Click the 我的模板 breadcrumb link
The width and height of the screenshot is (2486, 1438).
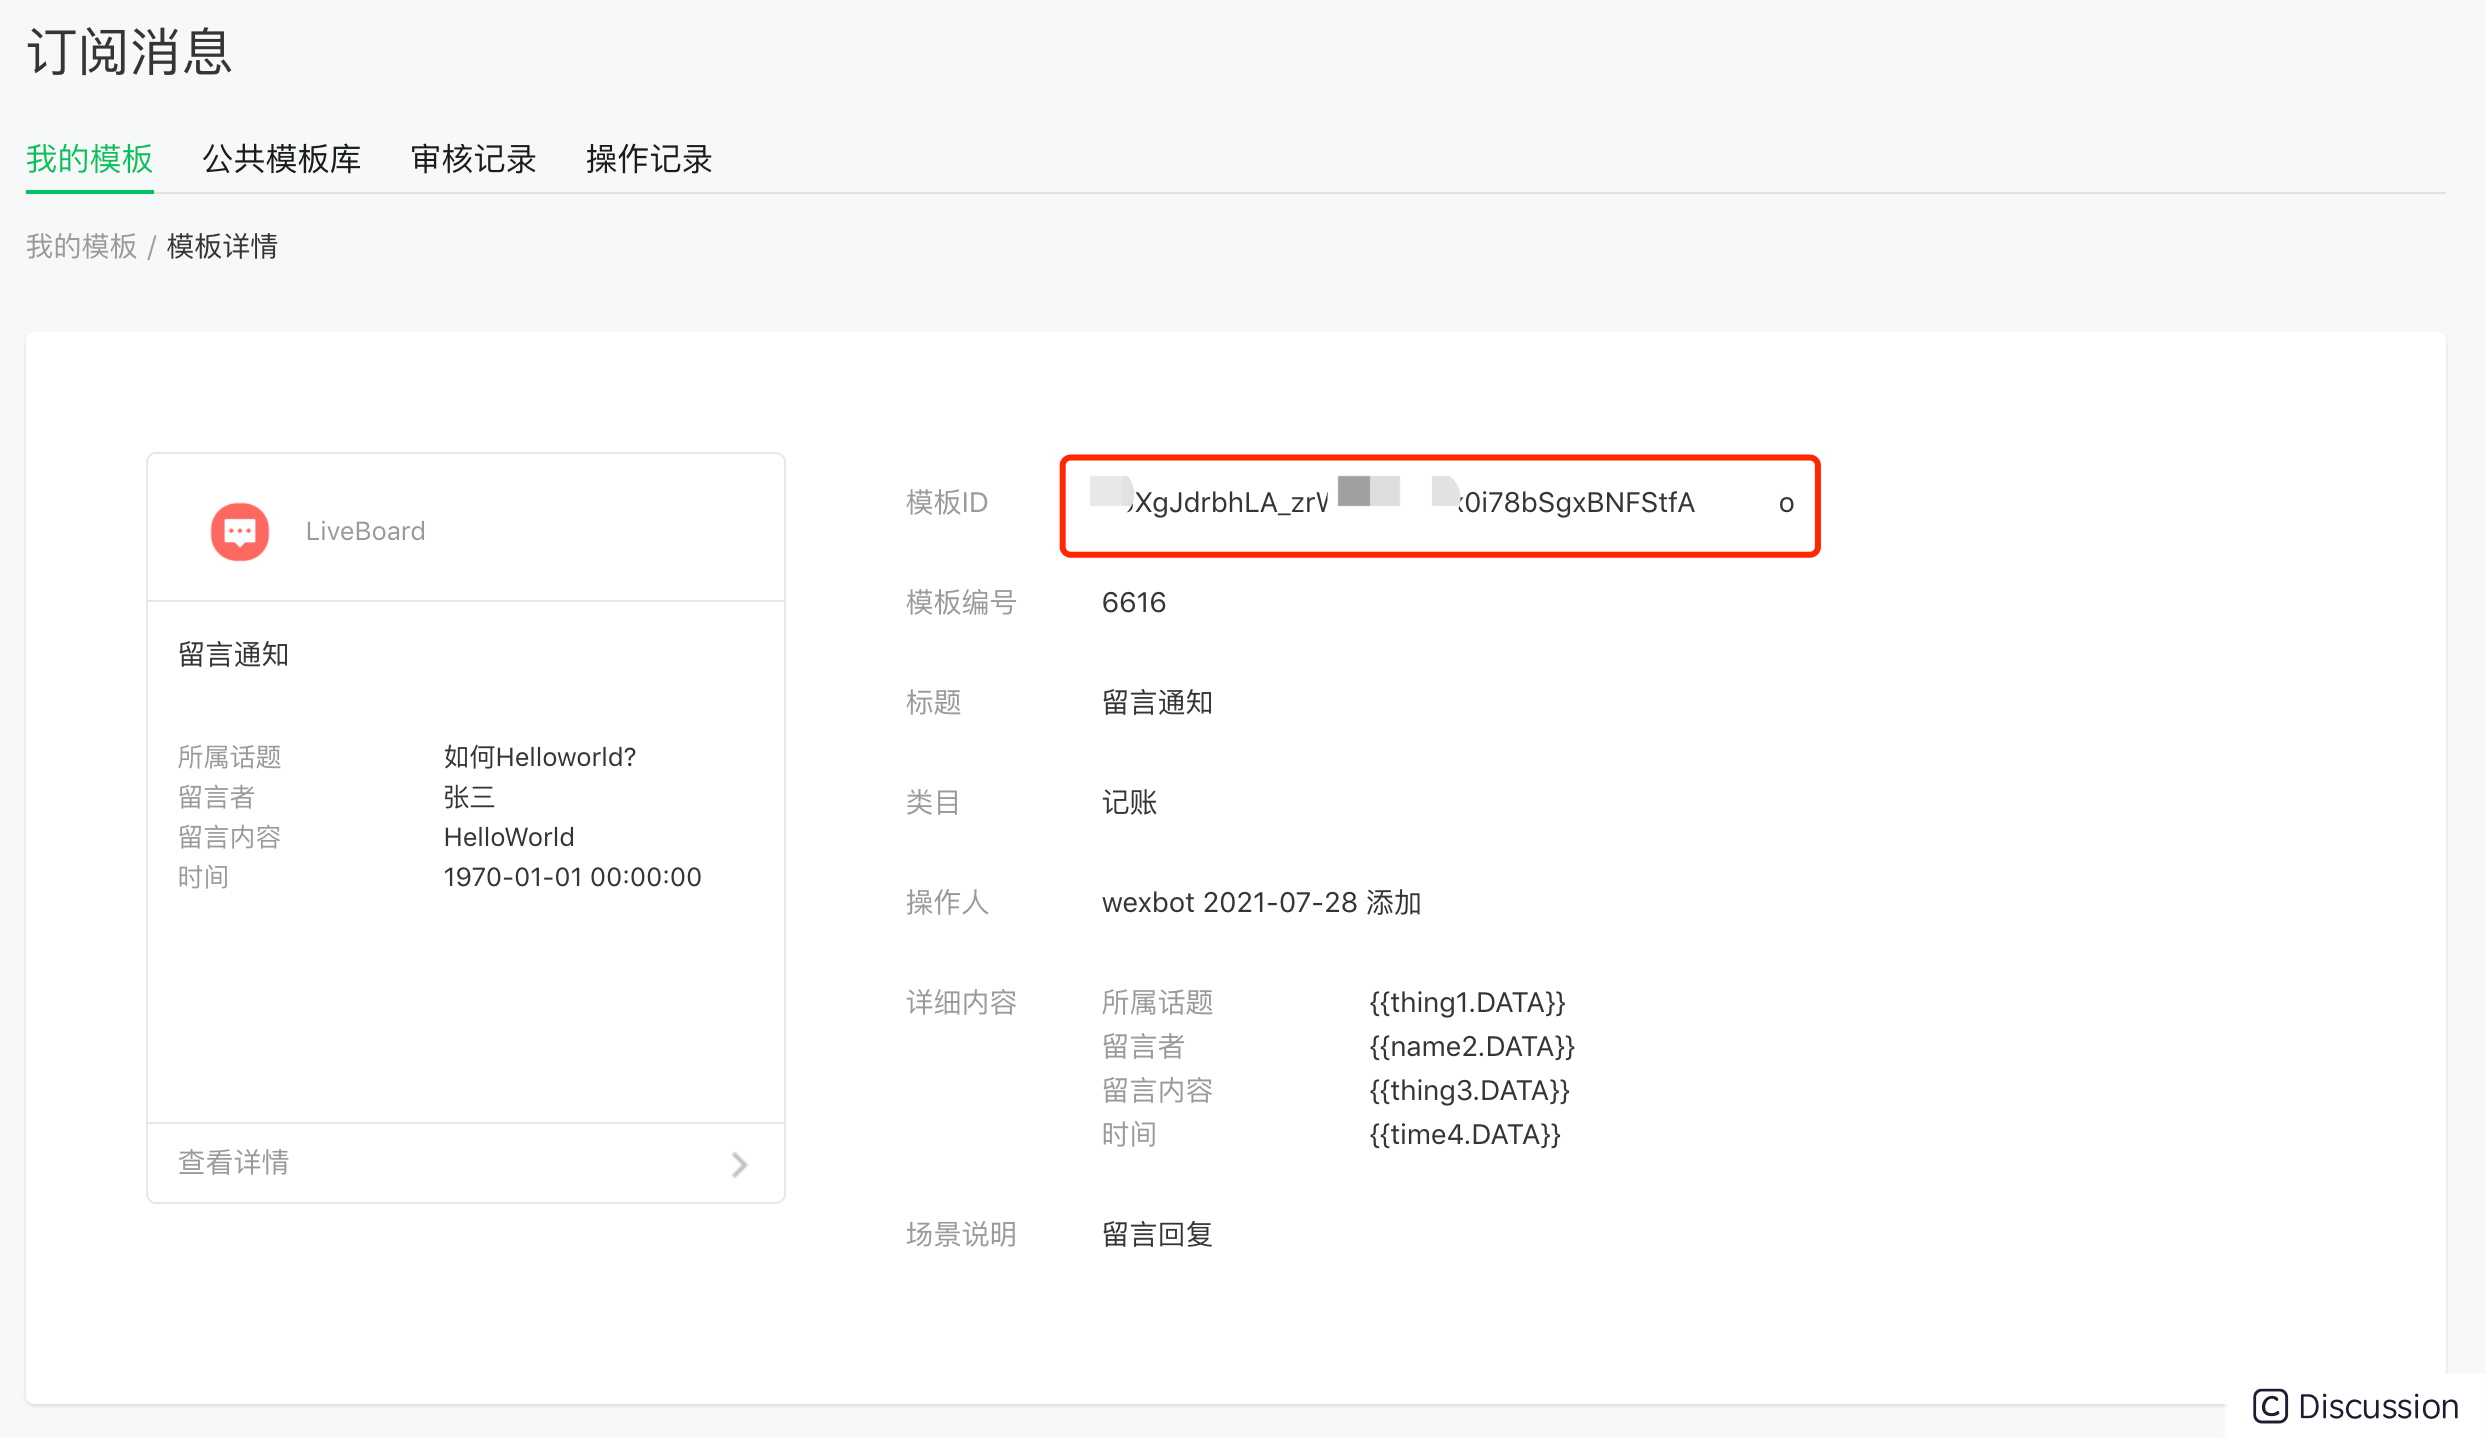[81, 246]
